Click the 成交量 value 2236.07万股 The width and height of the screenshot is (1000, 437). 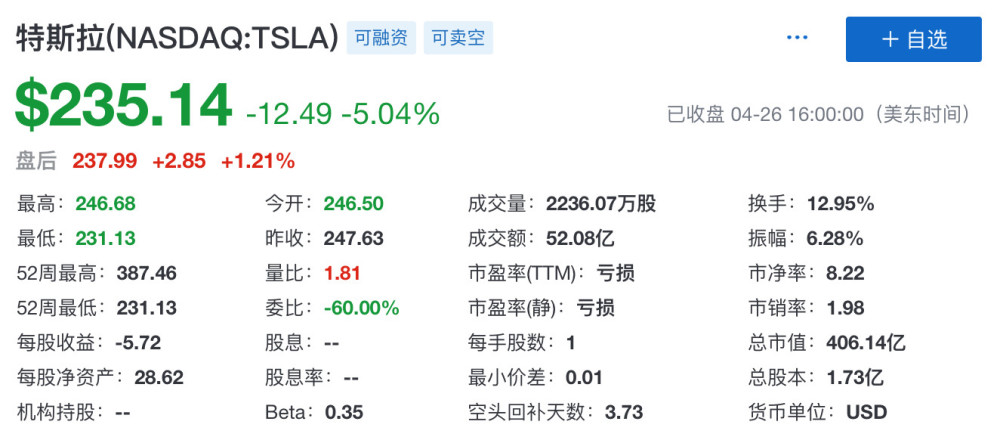pyautogui.click(x=600, y=204)
